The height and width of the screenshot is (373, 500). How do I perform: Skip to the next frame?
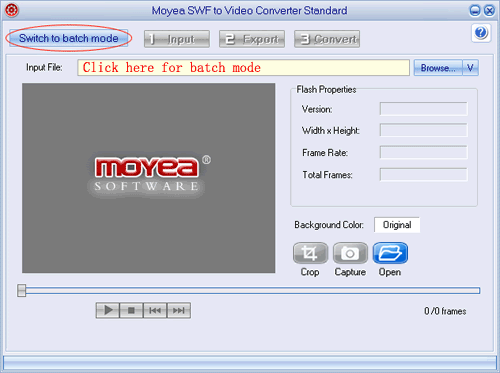pyautogui.click(x=179, y=310)
